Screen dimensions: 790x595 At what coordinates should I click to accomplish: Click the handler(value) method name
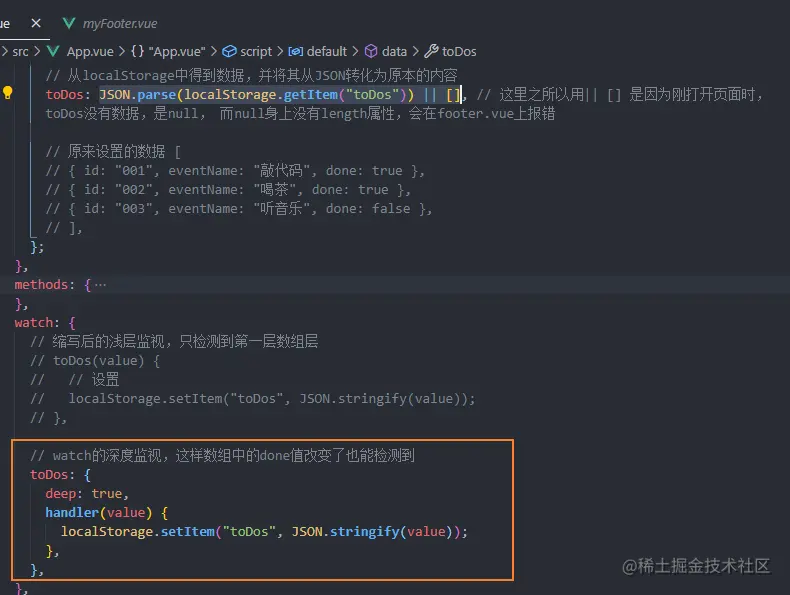72,512
